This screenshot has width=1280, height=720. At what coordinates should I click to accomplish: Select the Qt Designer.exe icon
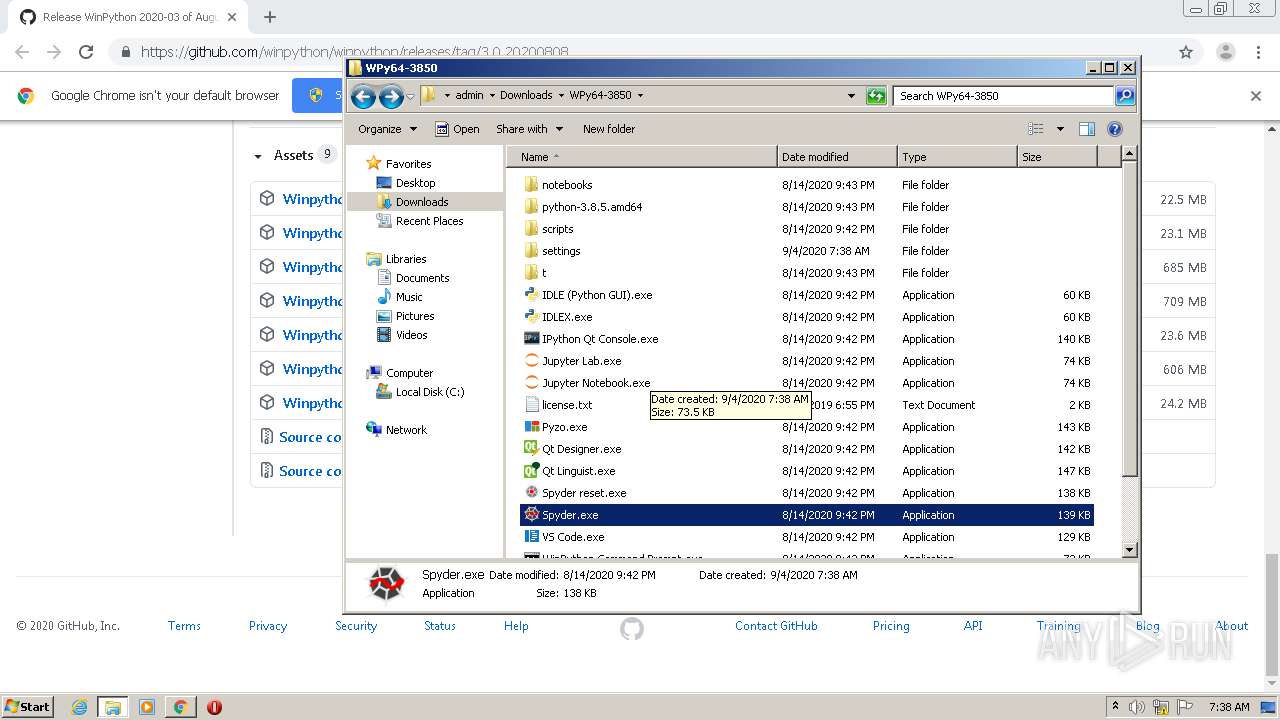click(x=532, y=449)
